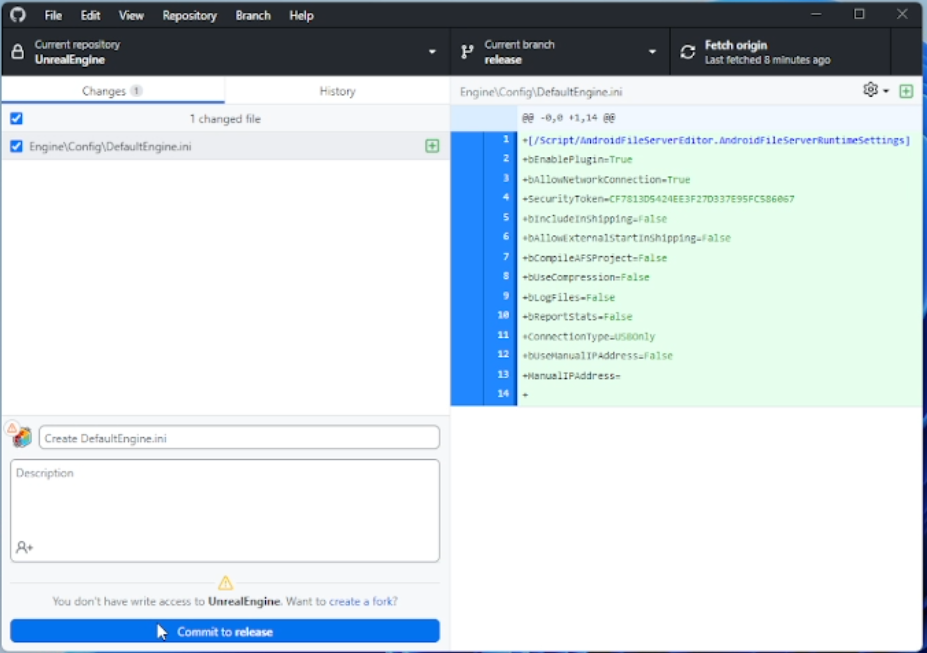The width and height of the screenshot is (927, 653).
Task: Open diff settings gear icon
Action: (870, 90)
